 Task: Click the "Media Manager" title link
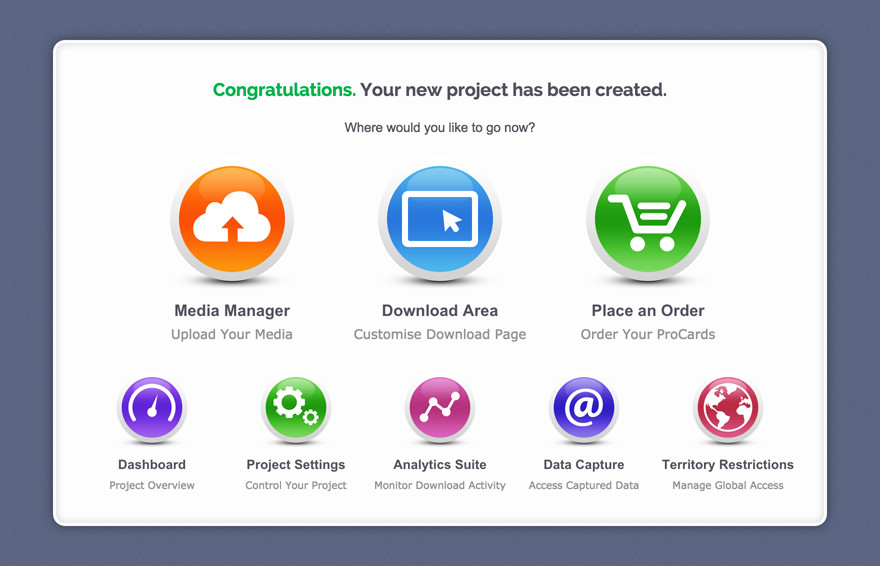232,311
